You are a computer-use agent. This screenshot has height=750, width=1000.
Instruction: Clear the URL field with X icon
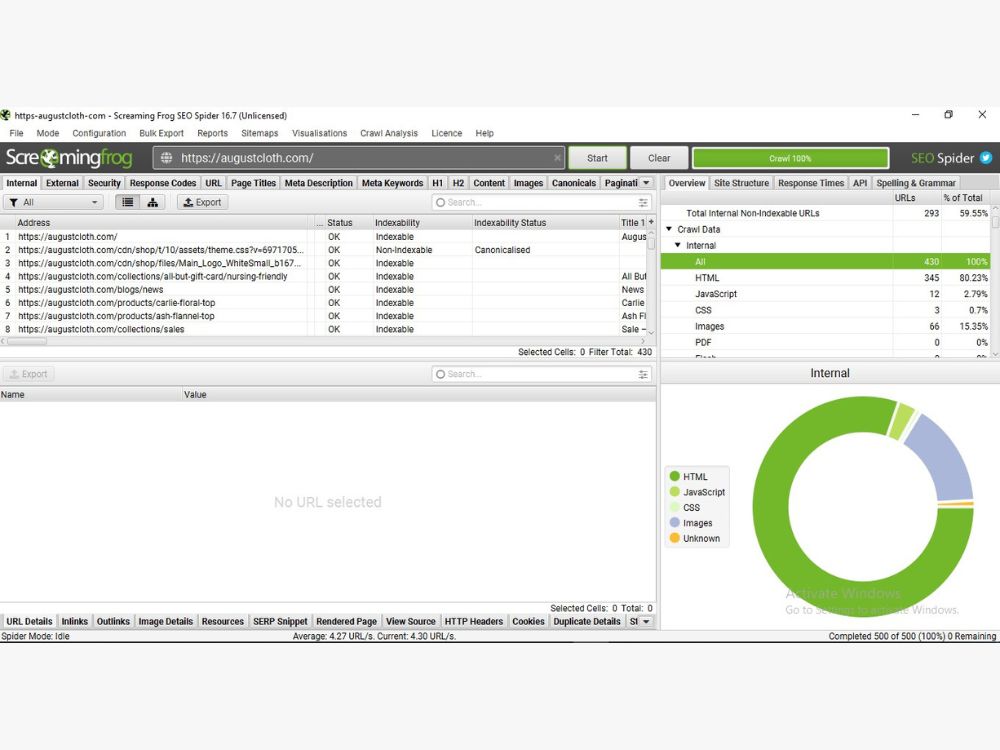point(557,158)
